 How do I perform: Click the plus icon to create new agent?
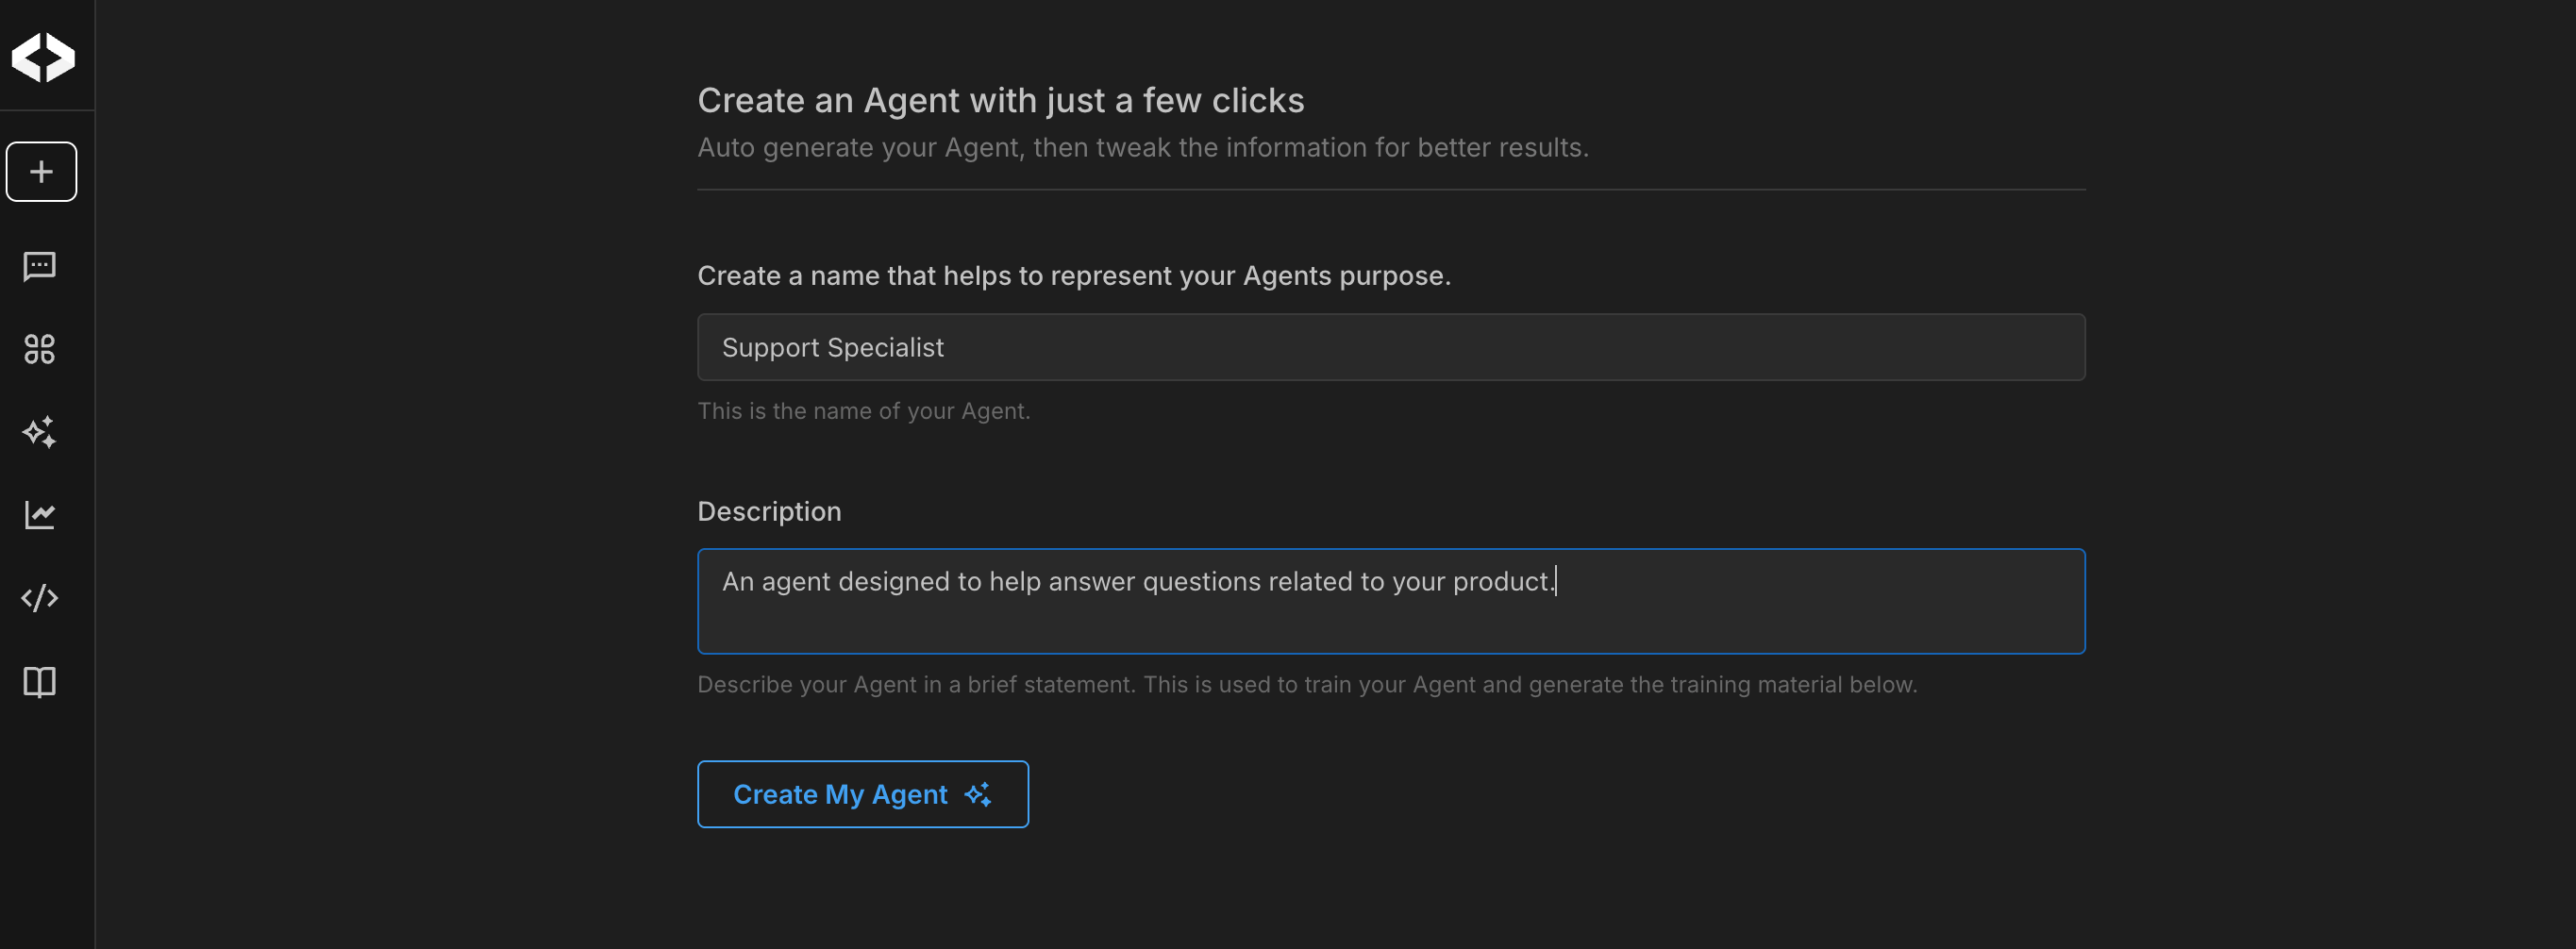(x=41, y=172)
